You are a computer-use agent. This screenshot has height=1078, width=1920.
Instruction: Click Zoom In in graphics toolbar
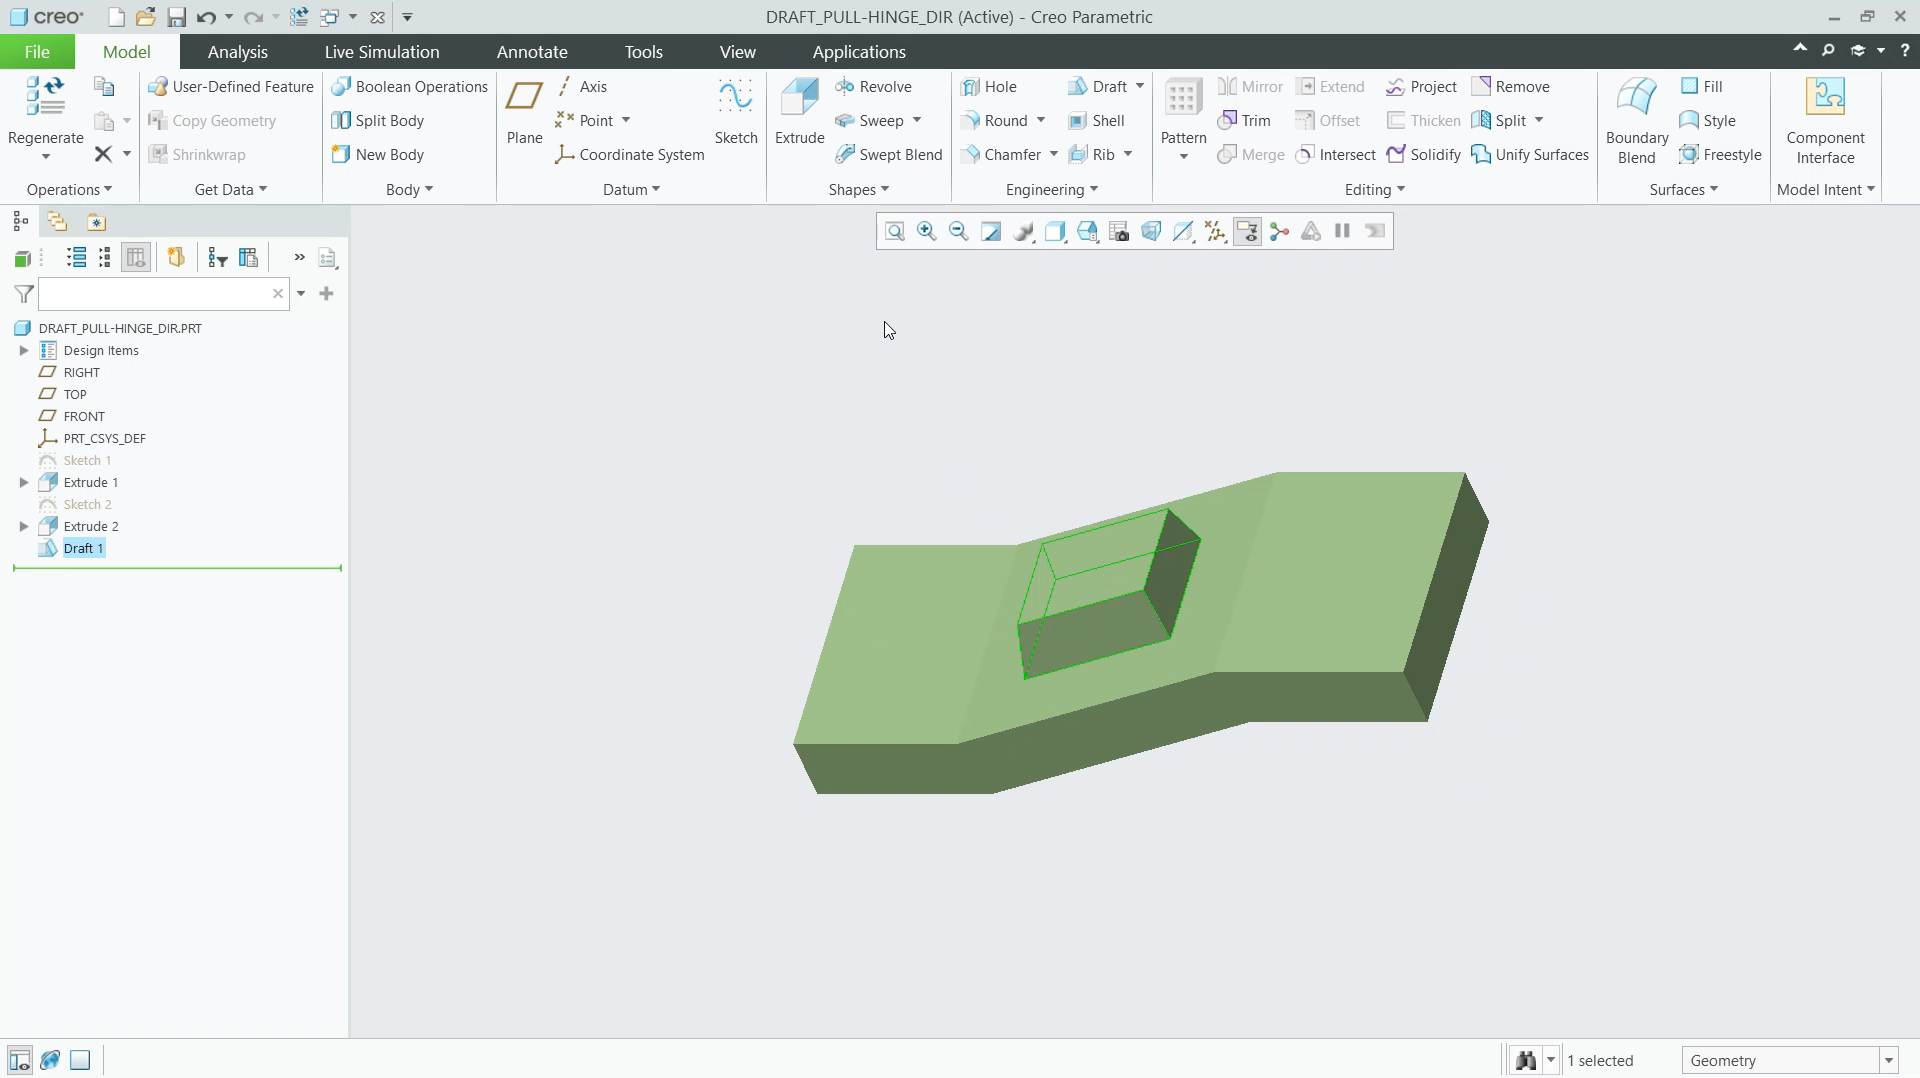[927, 232]
